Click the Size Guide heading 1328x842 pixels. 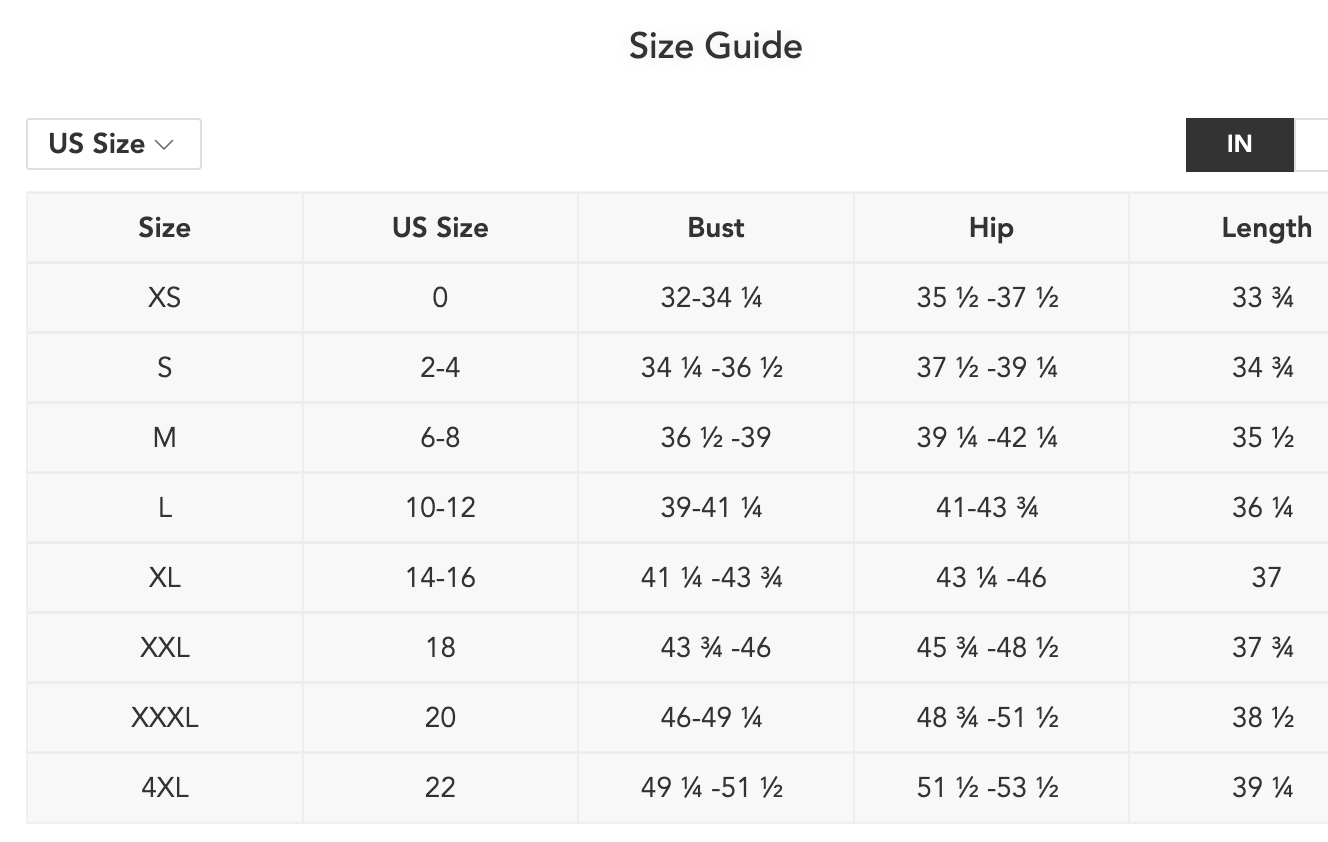click(715, 46)
